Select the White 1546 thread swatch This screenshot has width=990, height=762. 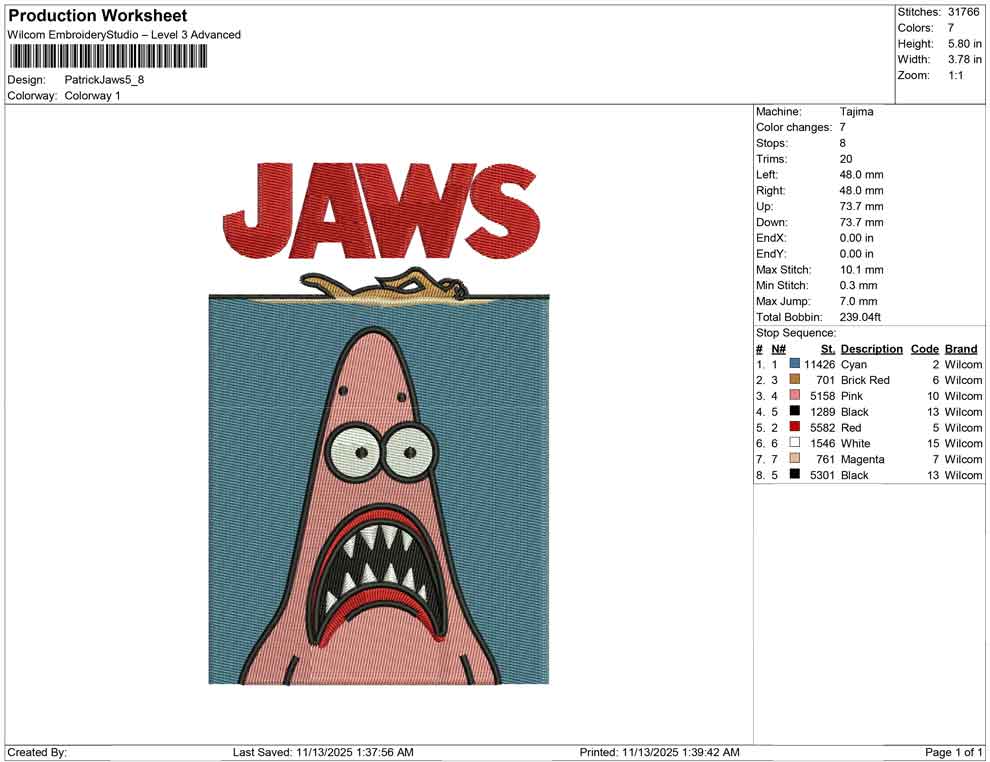pos(795,443)
